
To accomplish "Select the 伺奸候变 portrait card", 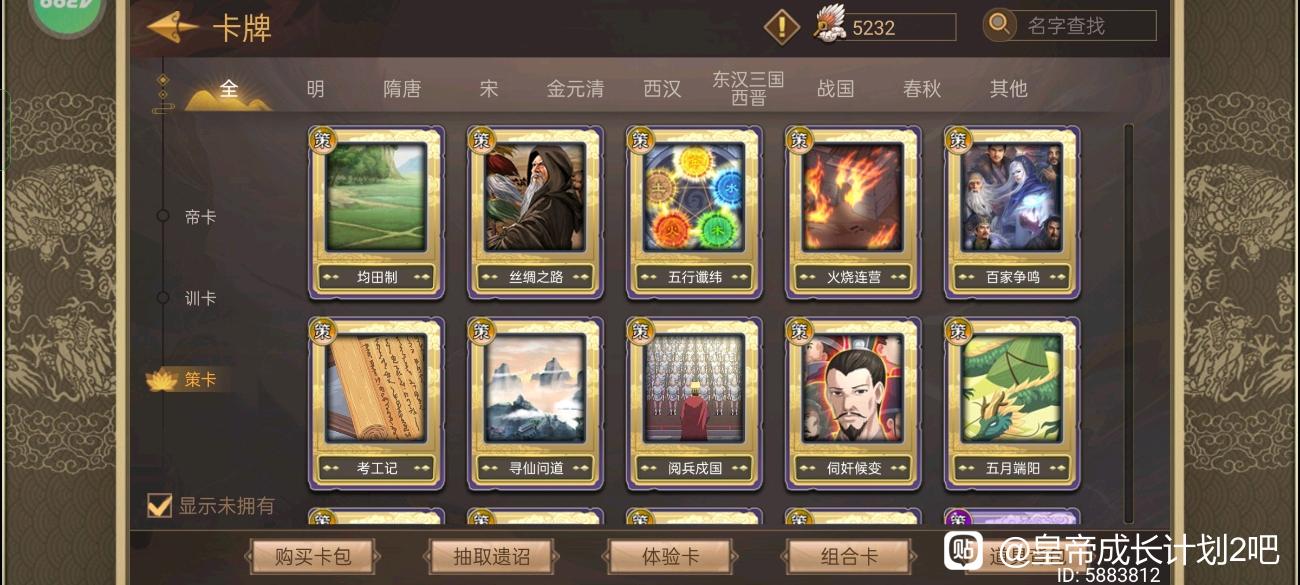I will click(x=853, y=404).
